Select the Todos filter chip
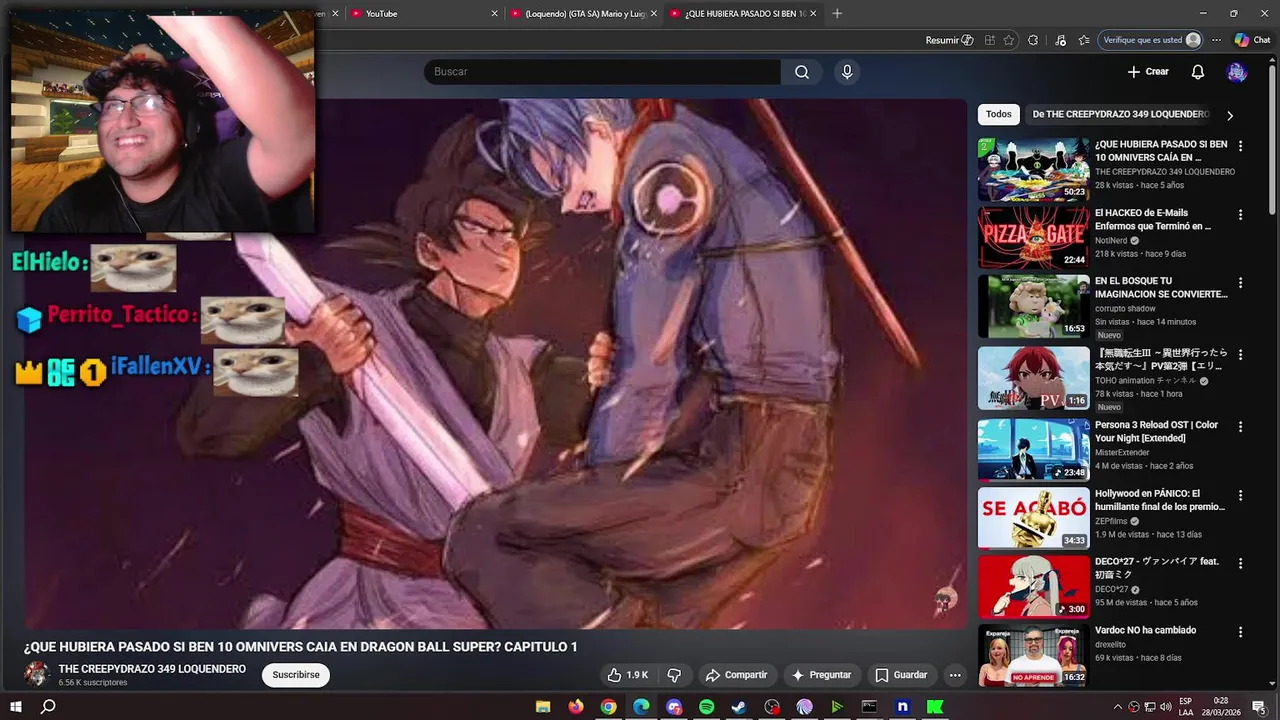This screenshot has width=1280, height=720. click(999, 114)
